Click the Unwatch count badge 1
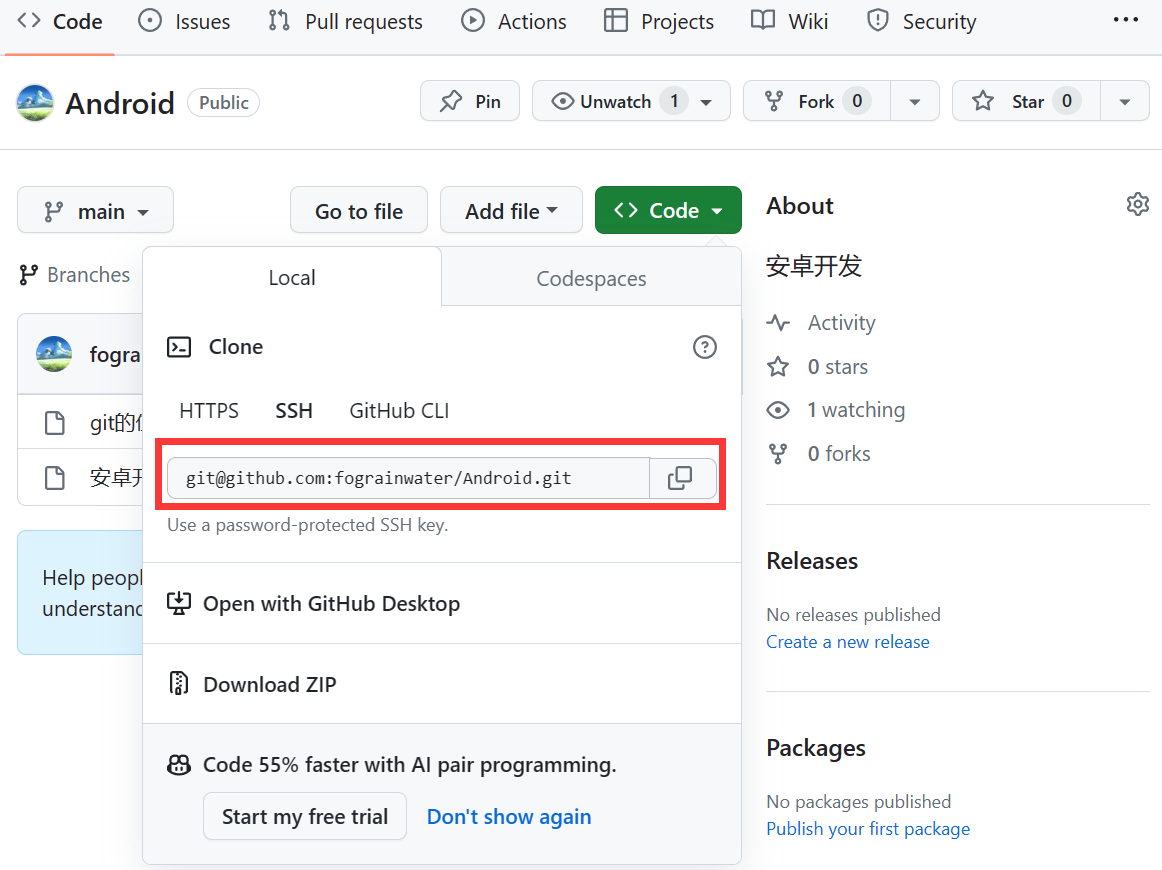This screenshot has height=870, width=1162. 674,101
